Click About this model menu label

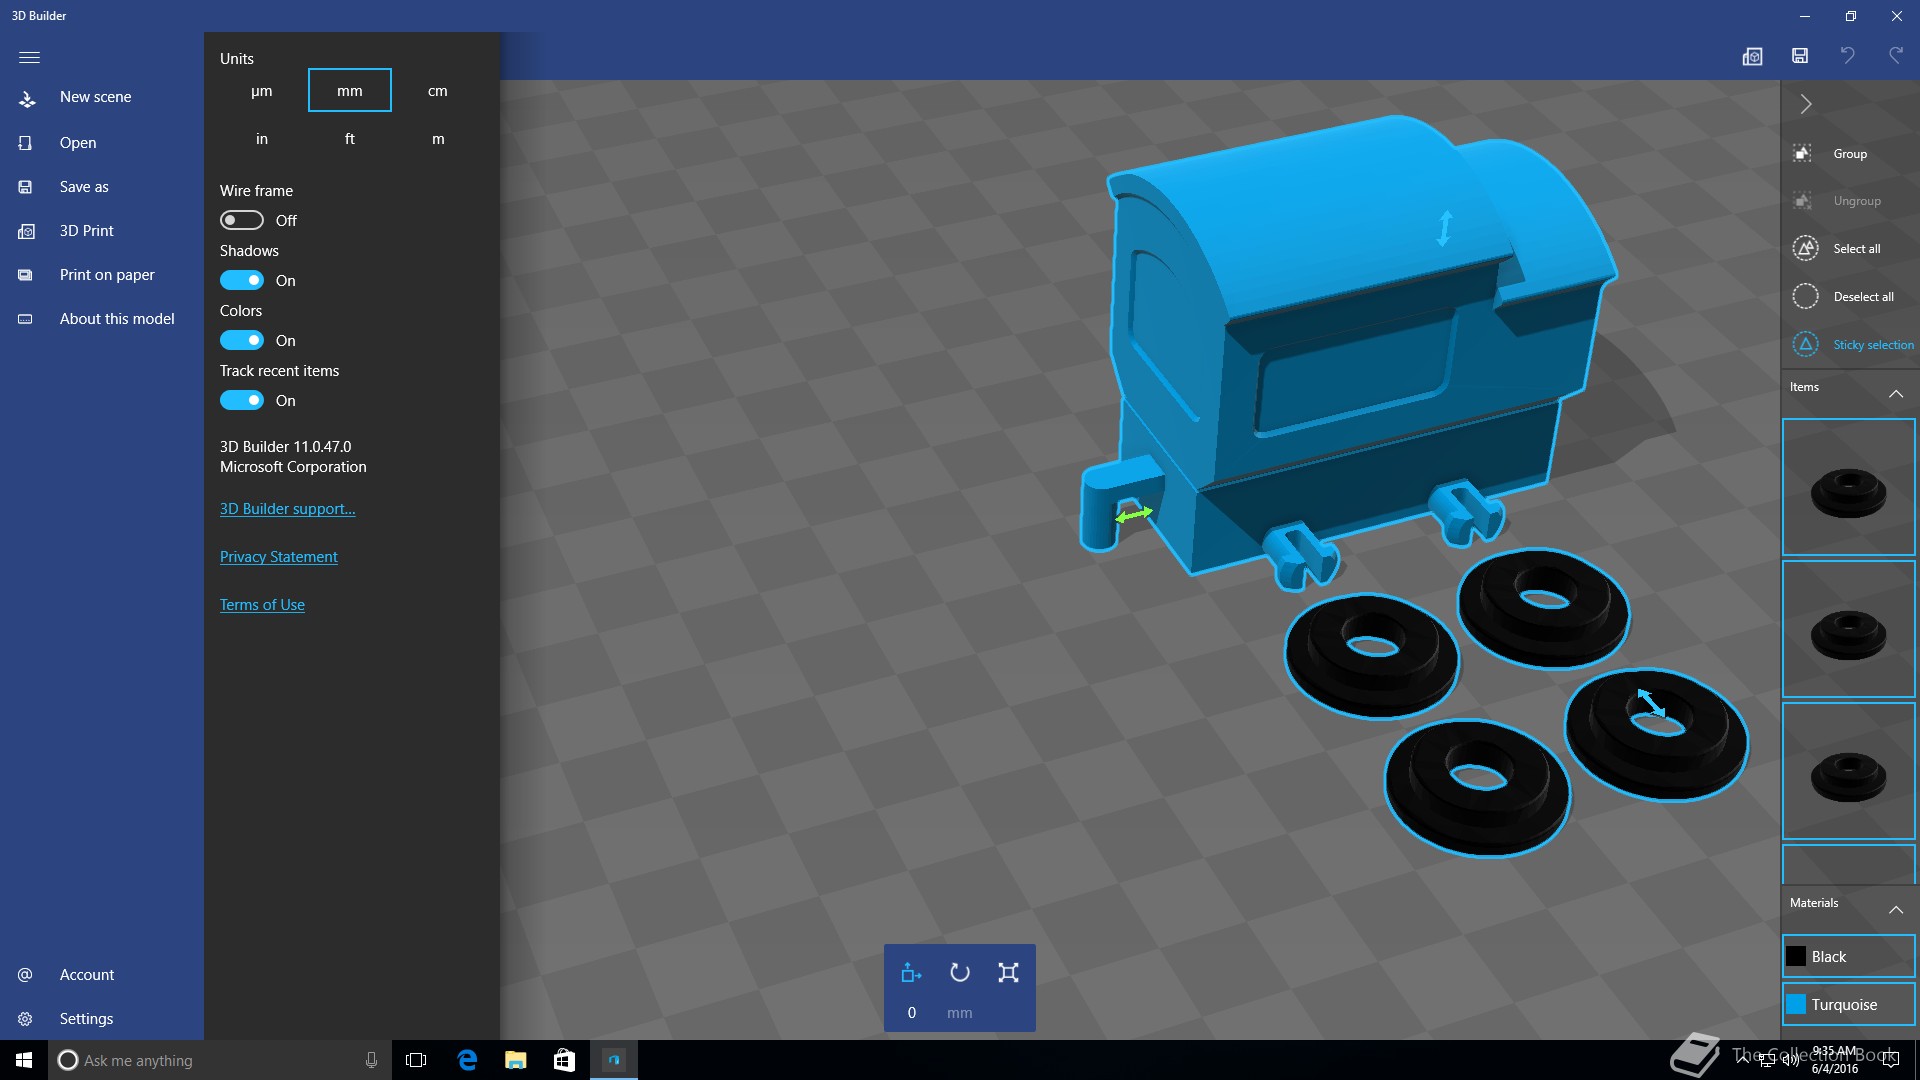coord(117,319)
